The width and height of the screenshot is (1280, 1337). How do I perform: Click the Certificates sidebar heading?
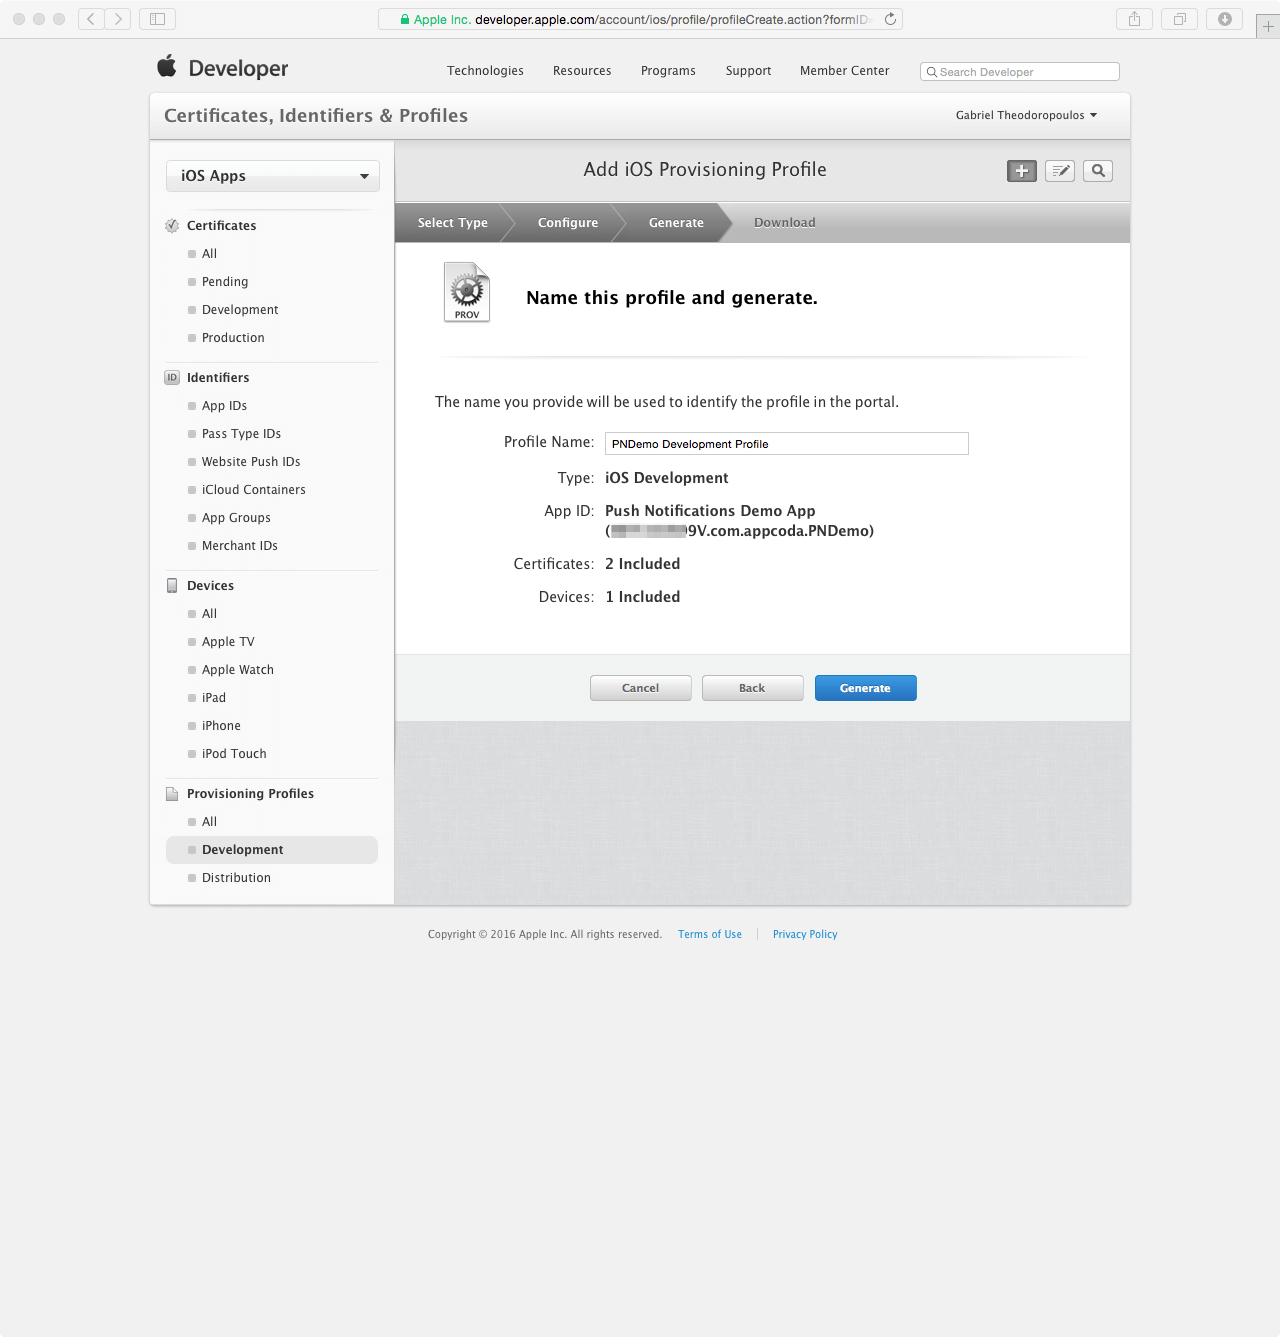[222, 226]
